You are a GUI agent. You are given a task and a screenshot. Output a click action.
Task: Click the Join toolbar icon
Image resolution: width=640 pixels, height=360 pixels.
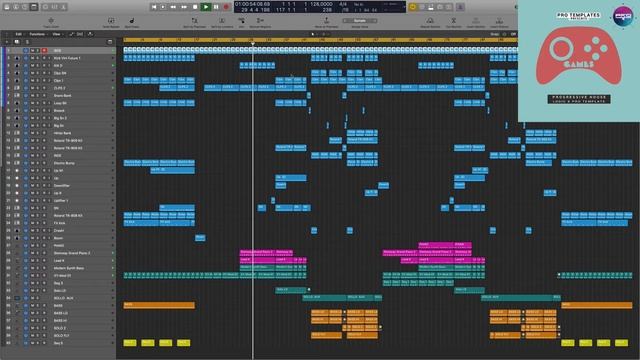pos(242,22)
